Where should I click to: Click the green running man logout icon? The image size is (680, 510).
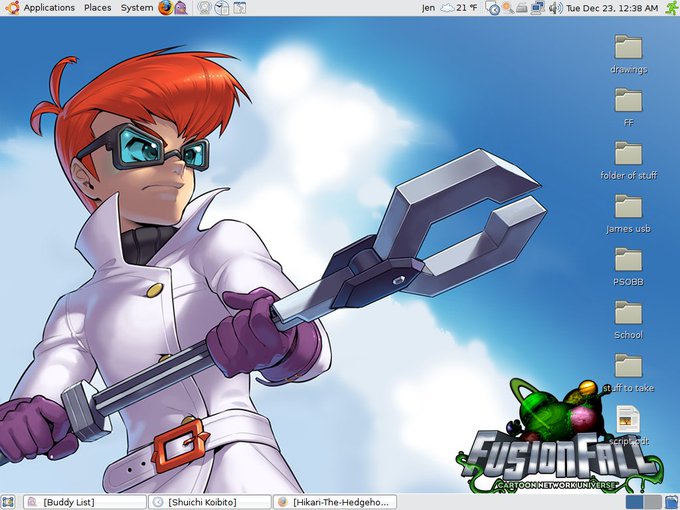671,8
